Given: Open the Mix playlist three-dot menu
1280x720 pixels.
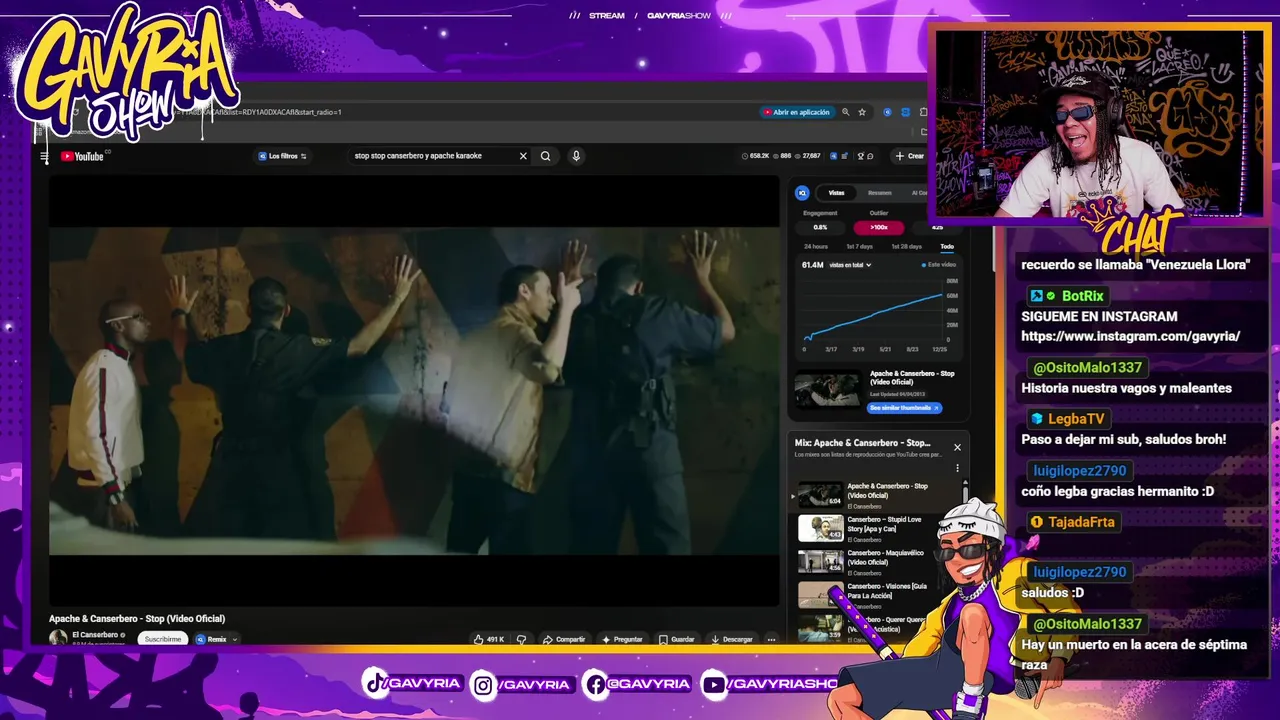Looking at the screenshot, I should [x=957, y=468].
